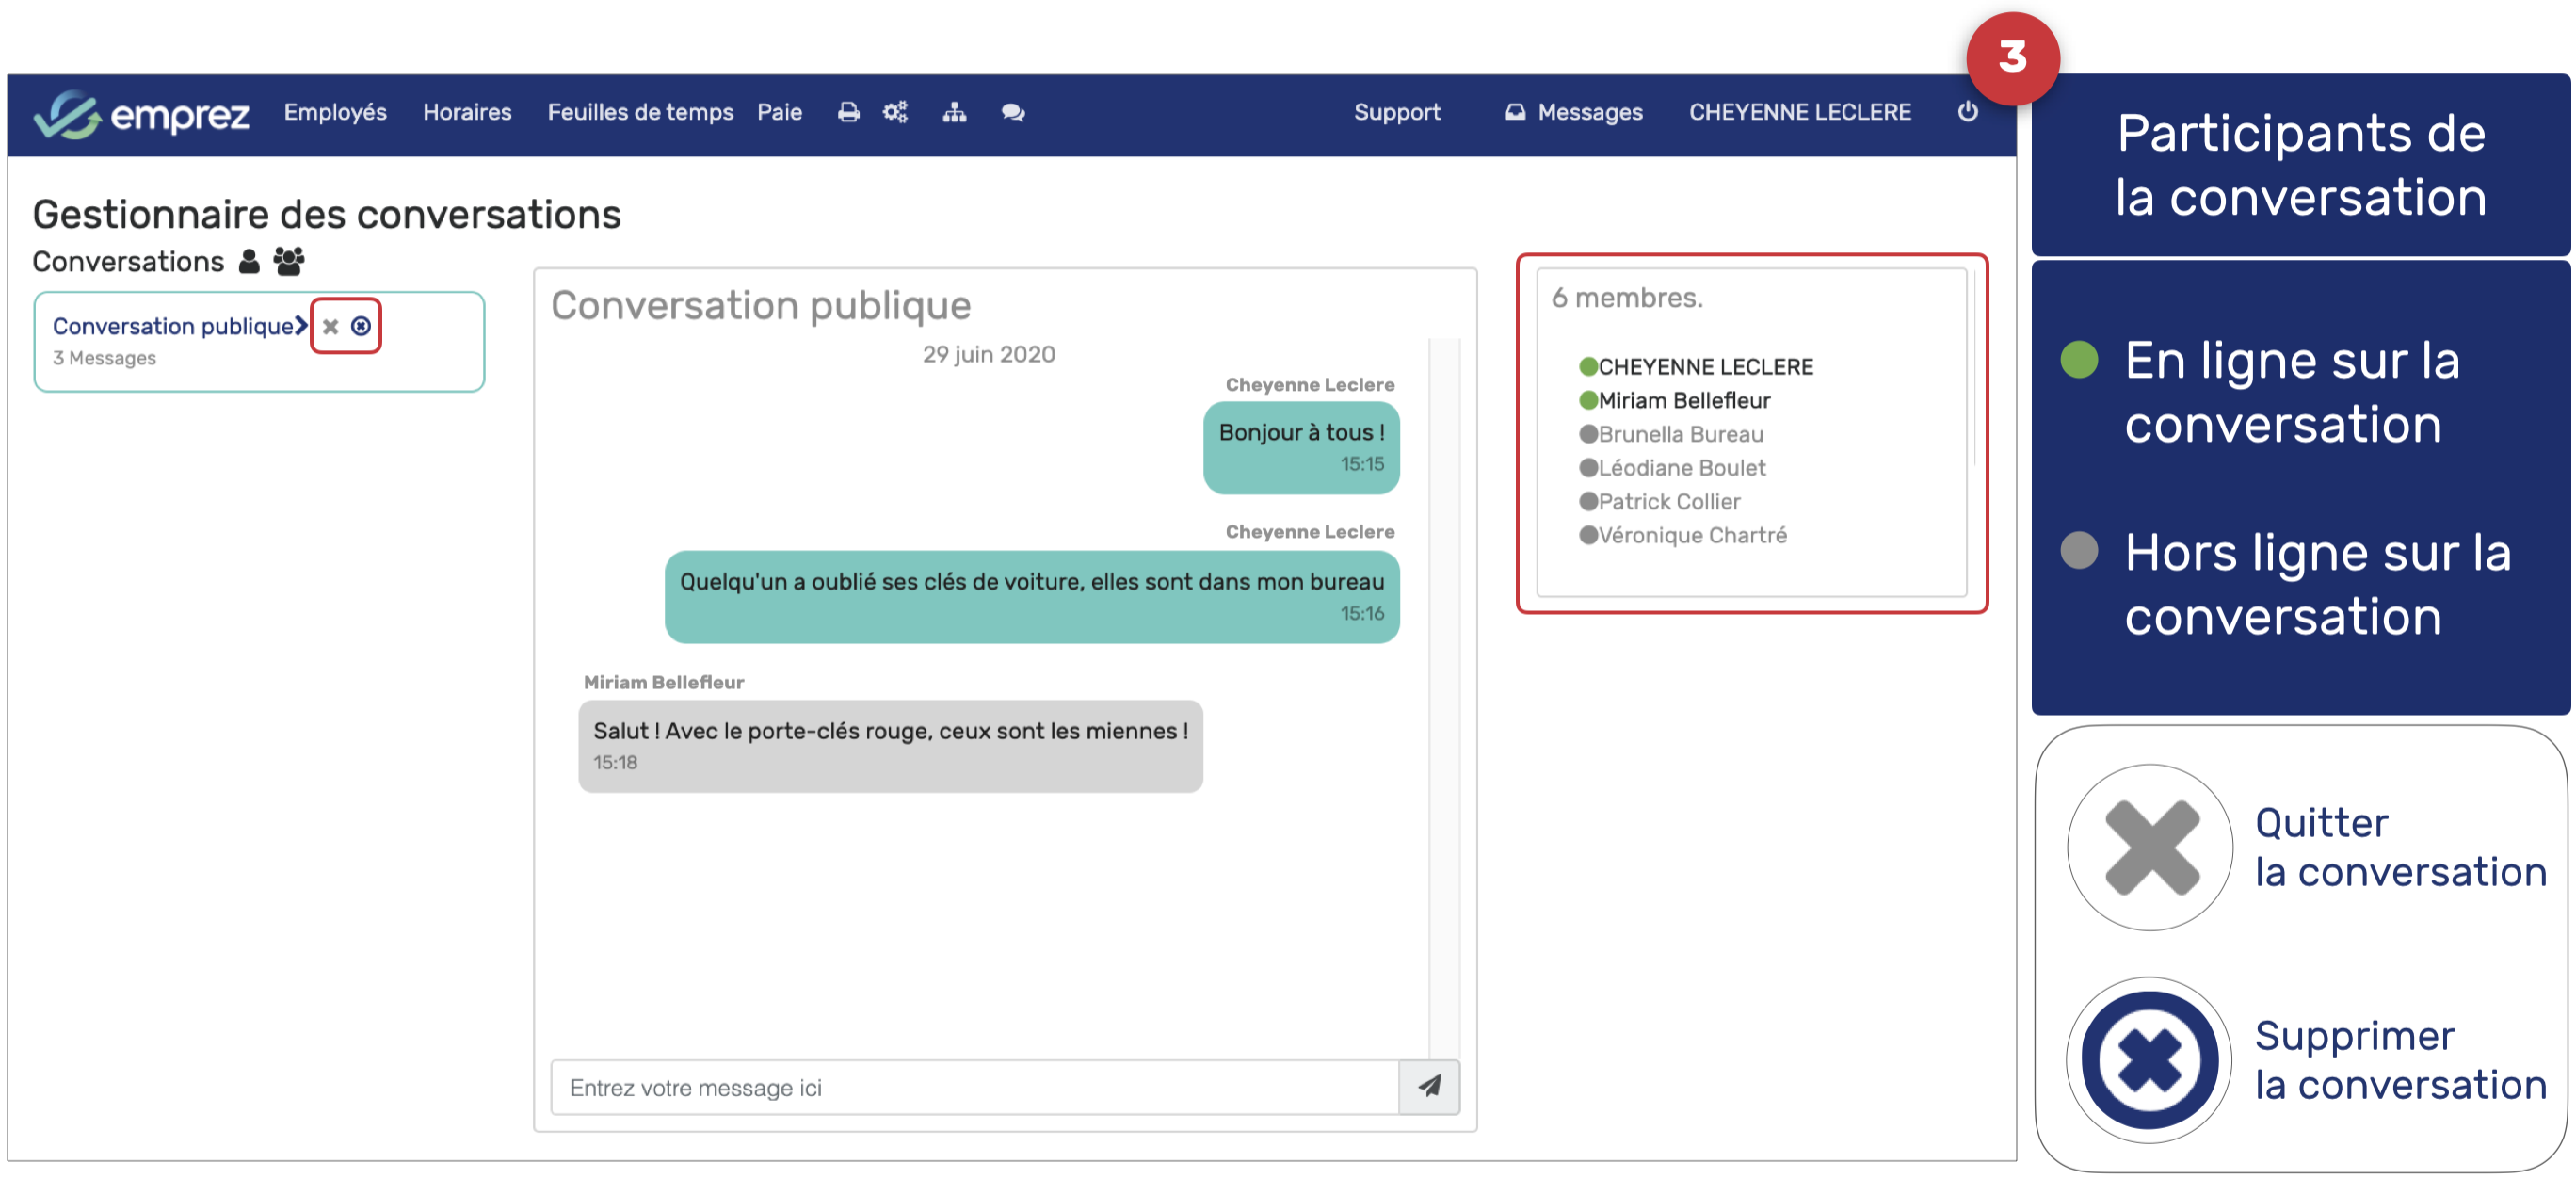
Task: Start a new group conversation
Action: click(x=289, y=261)
